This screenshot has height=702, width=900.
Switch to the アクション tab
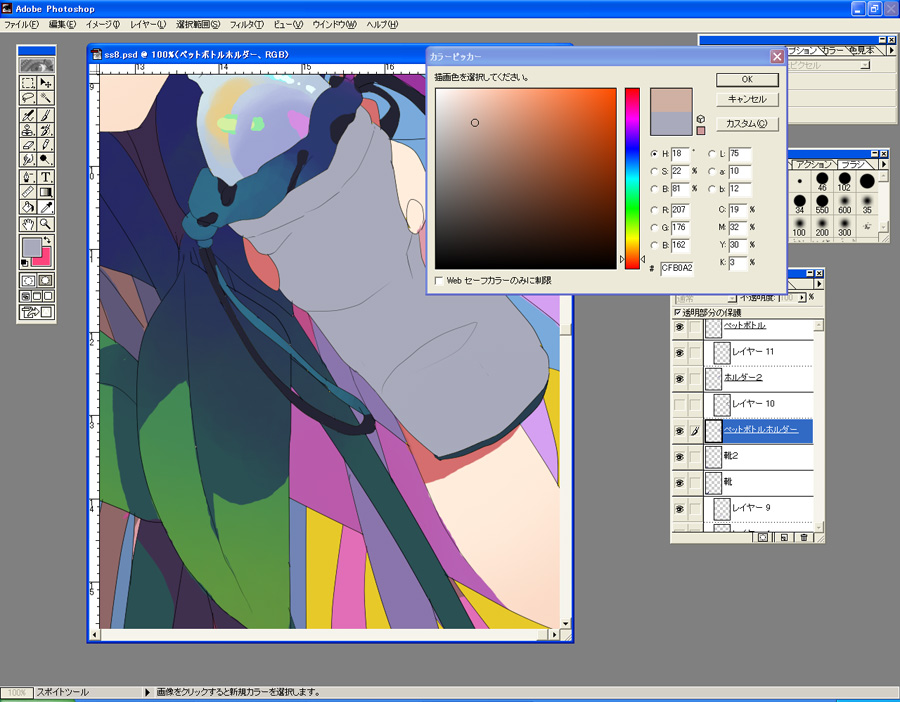coord(814,164)
